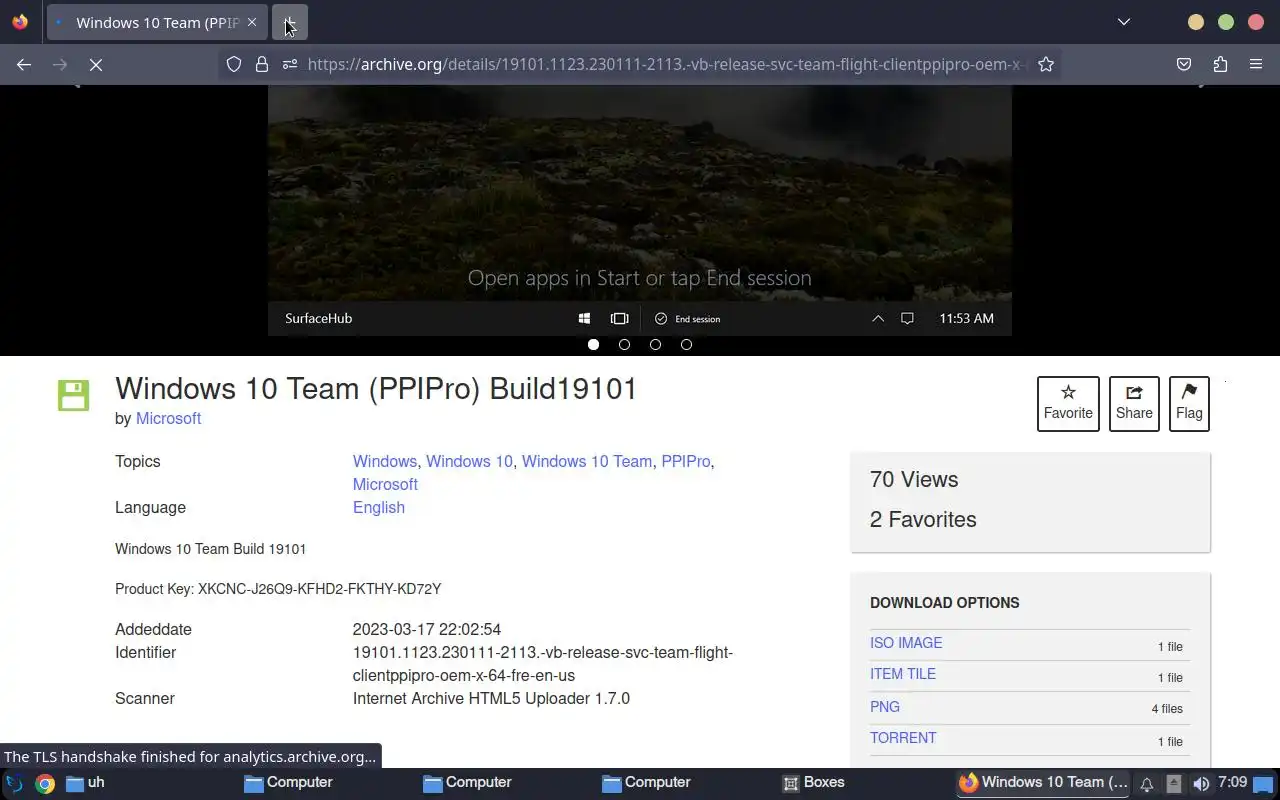This screenshot has width=1280, height=800.
Task: Open the tracking protection shield
Action: coord(234,64)
